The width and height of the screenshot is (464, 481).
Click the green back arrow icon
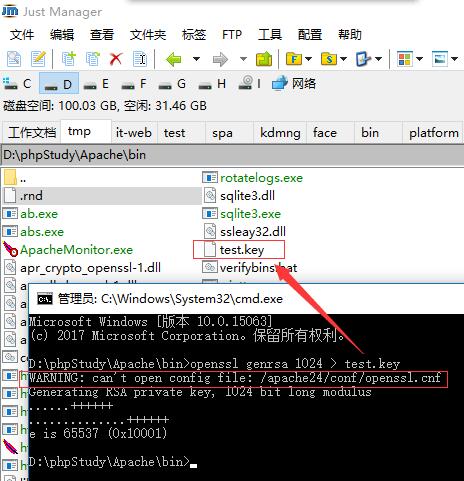pyautogui.click(x=173, y=59)
